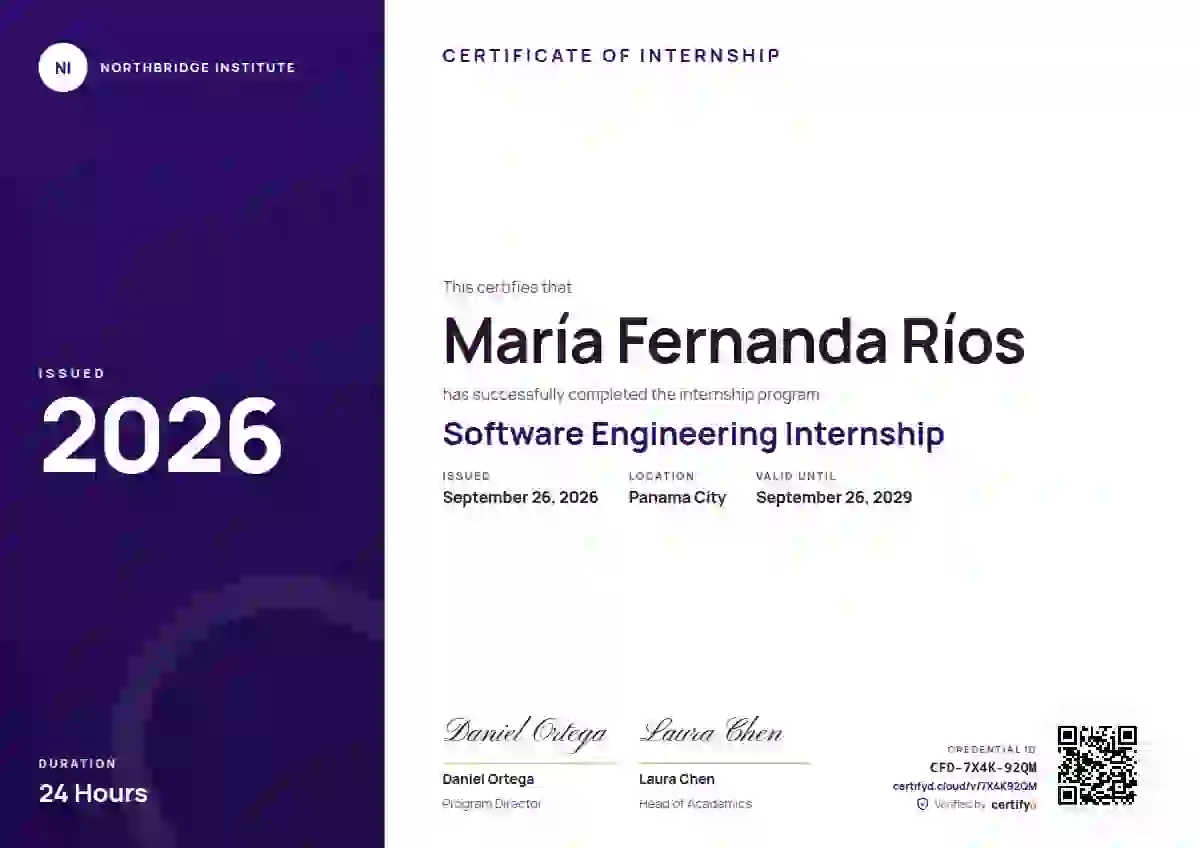1200x848 pixels.
Task: Click the LOCATION label
Action: coord(661,476)
